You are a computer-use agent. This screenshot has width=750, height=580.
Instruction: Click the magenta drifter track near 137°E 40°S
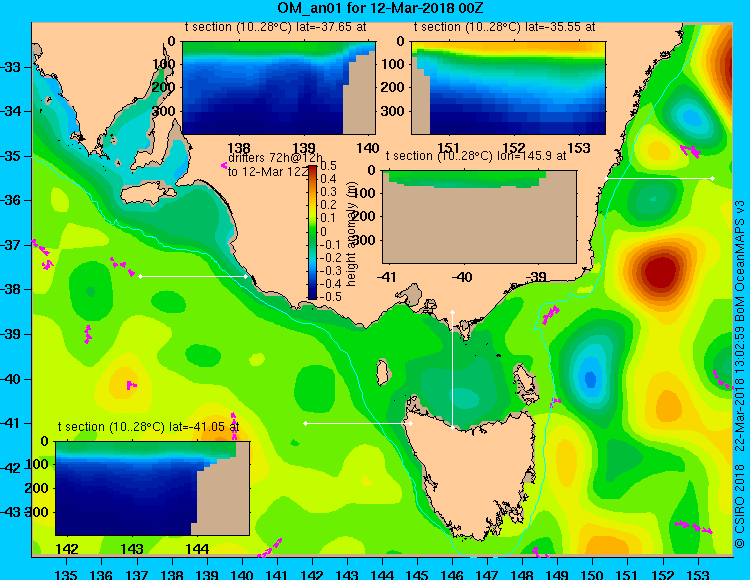pyautogui.click(x=132, y=385)
